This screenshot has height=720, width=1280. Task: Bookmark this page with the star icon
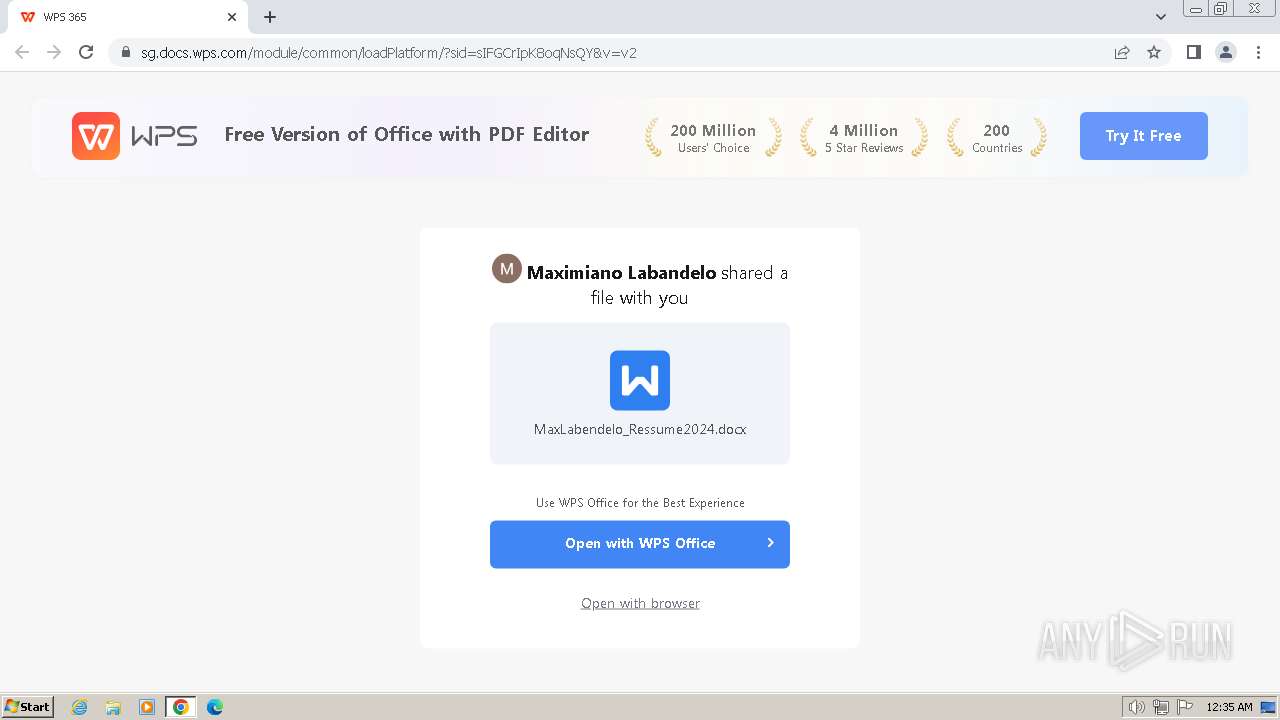coord(1154,52)
